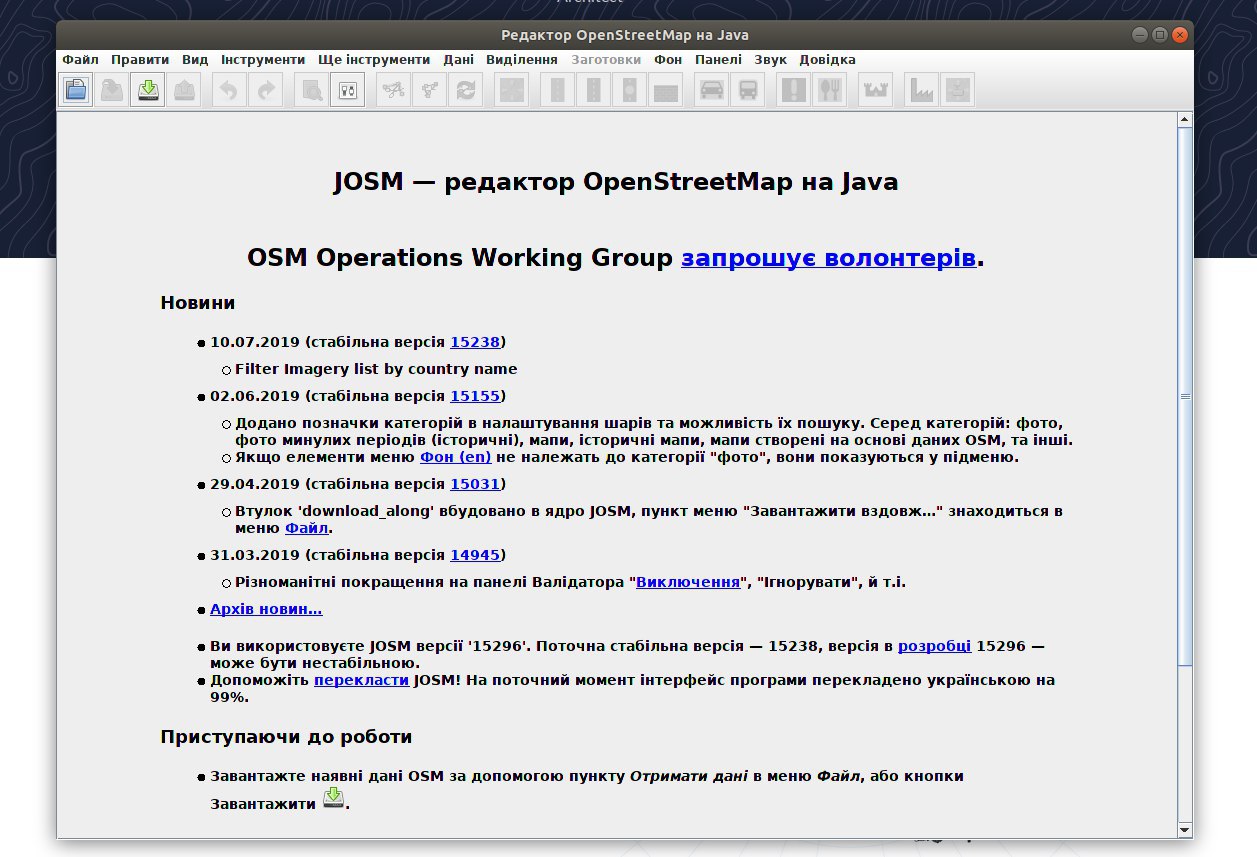
Task: Click the перекласти link
Action: [x=361, y=680]
